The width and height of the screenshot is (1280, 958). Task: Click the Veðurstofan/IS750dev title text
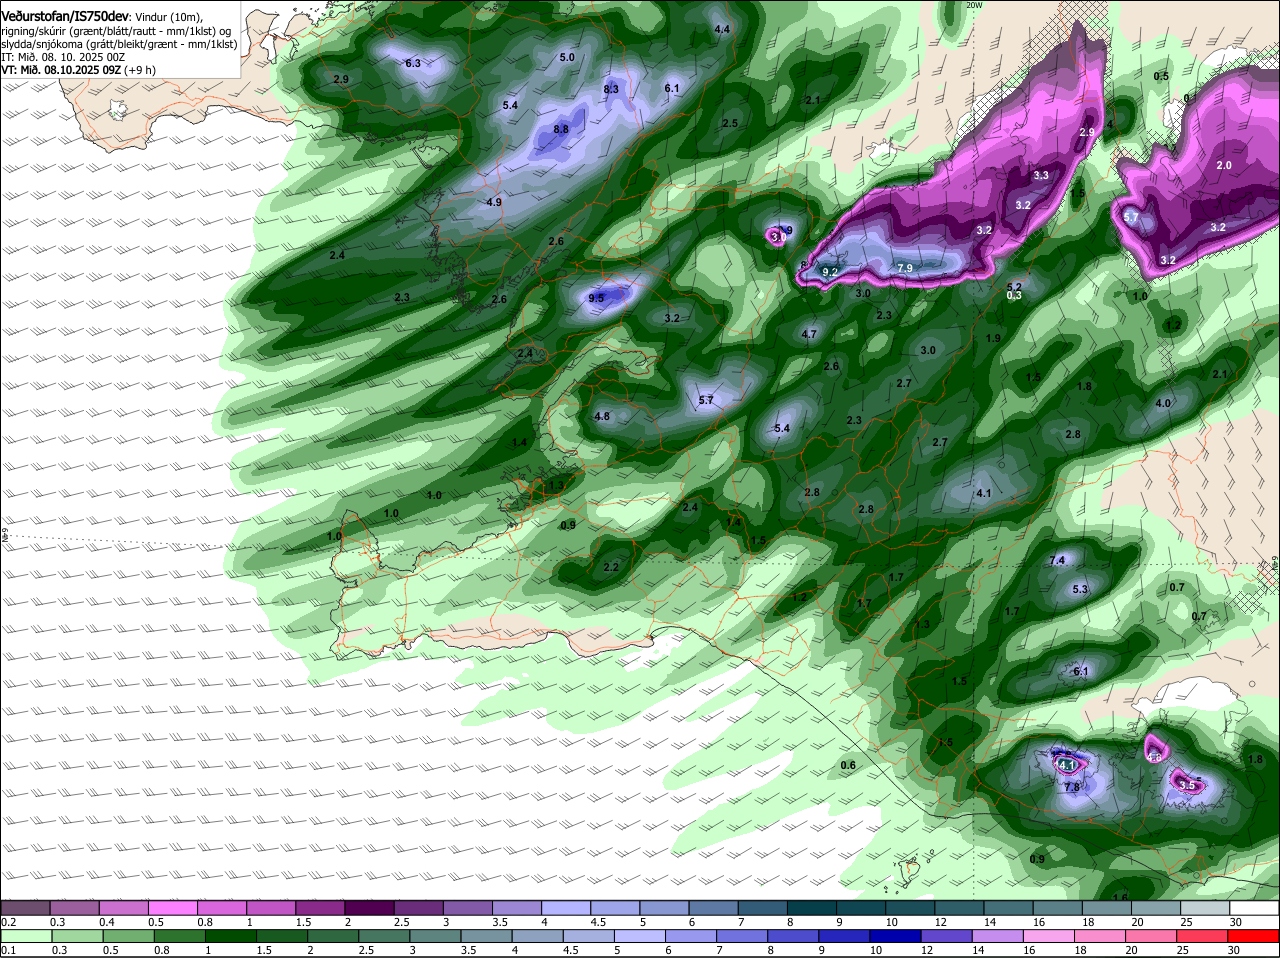65,16
